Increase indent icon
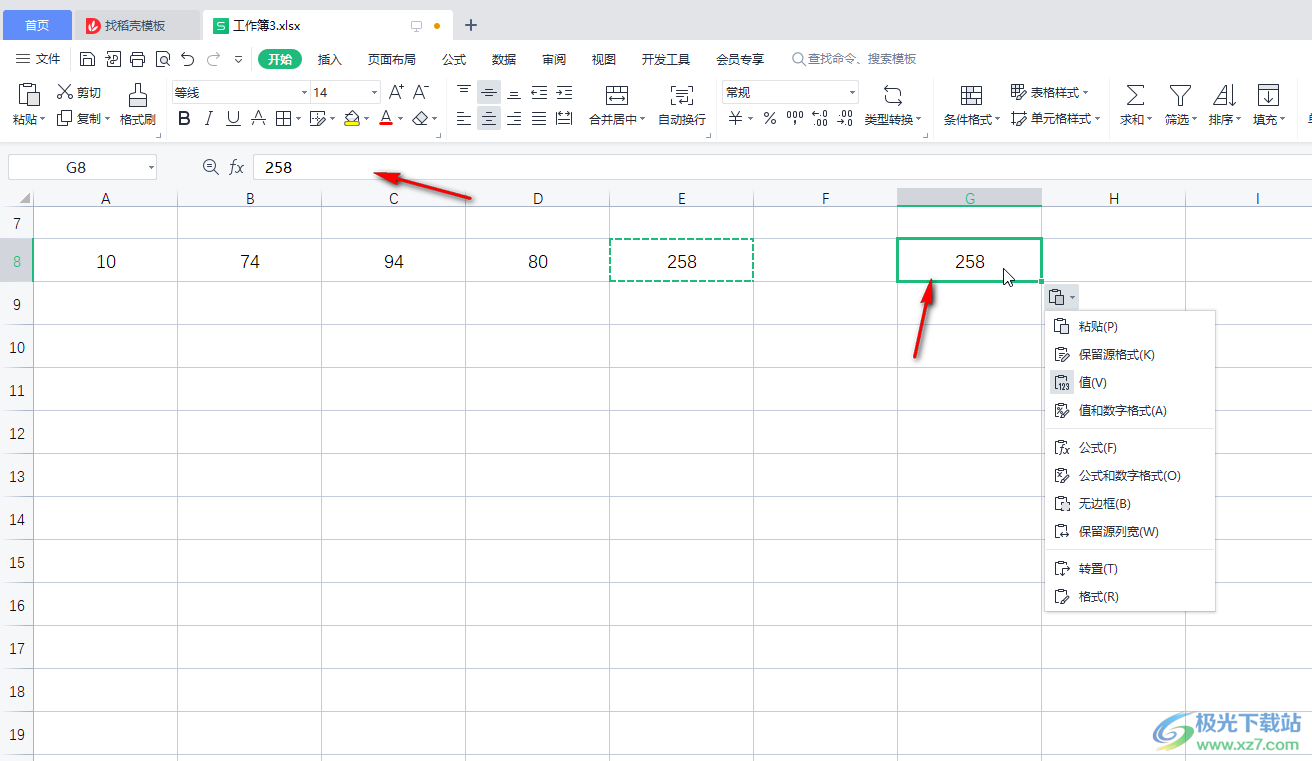 564,92
